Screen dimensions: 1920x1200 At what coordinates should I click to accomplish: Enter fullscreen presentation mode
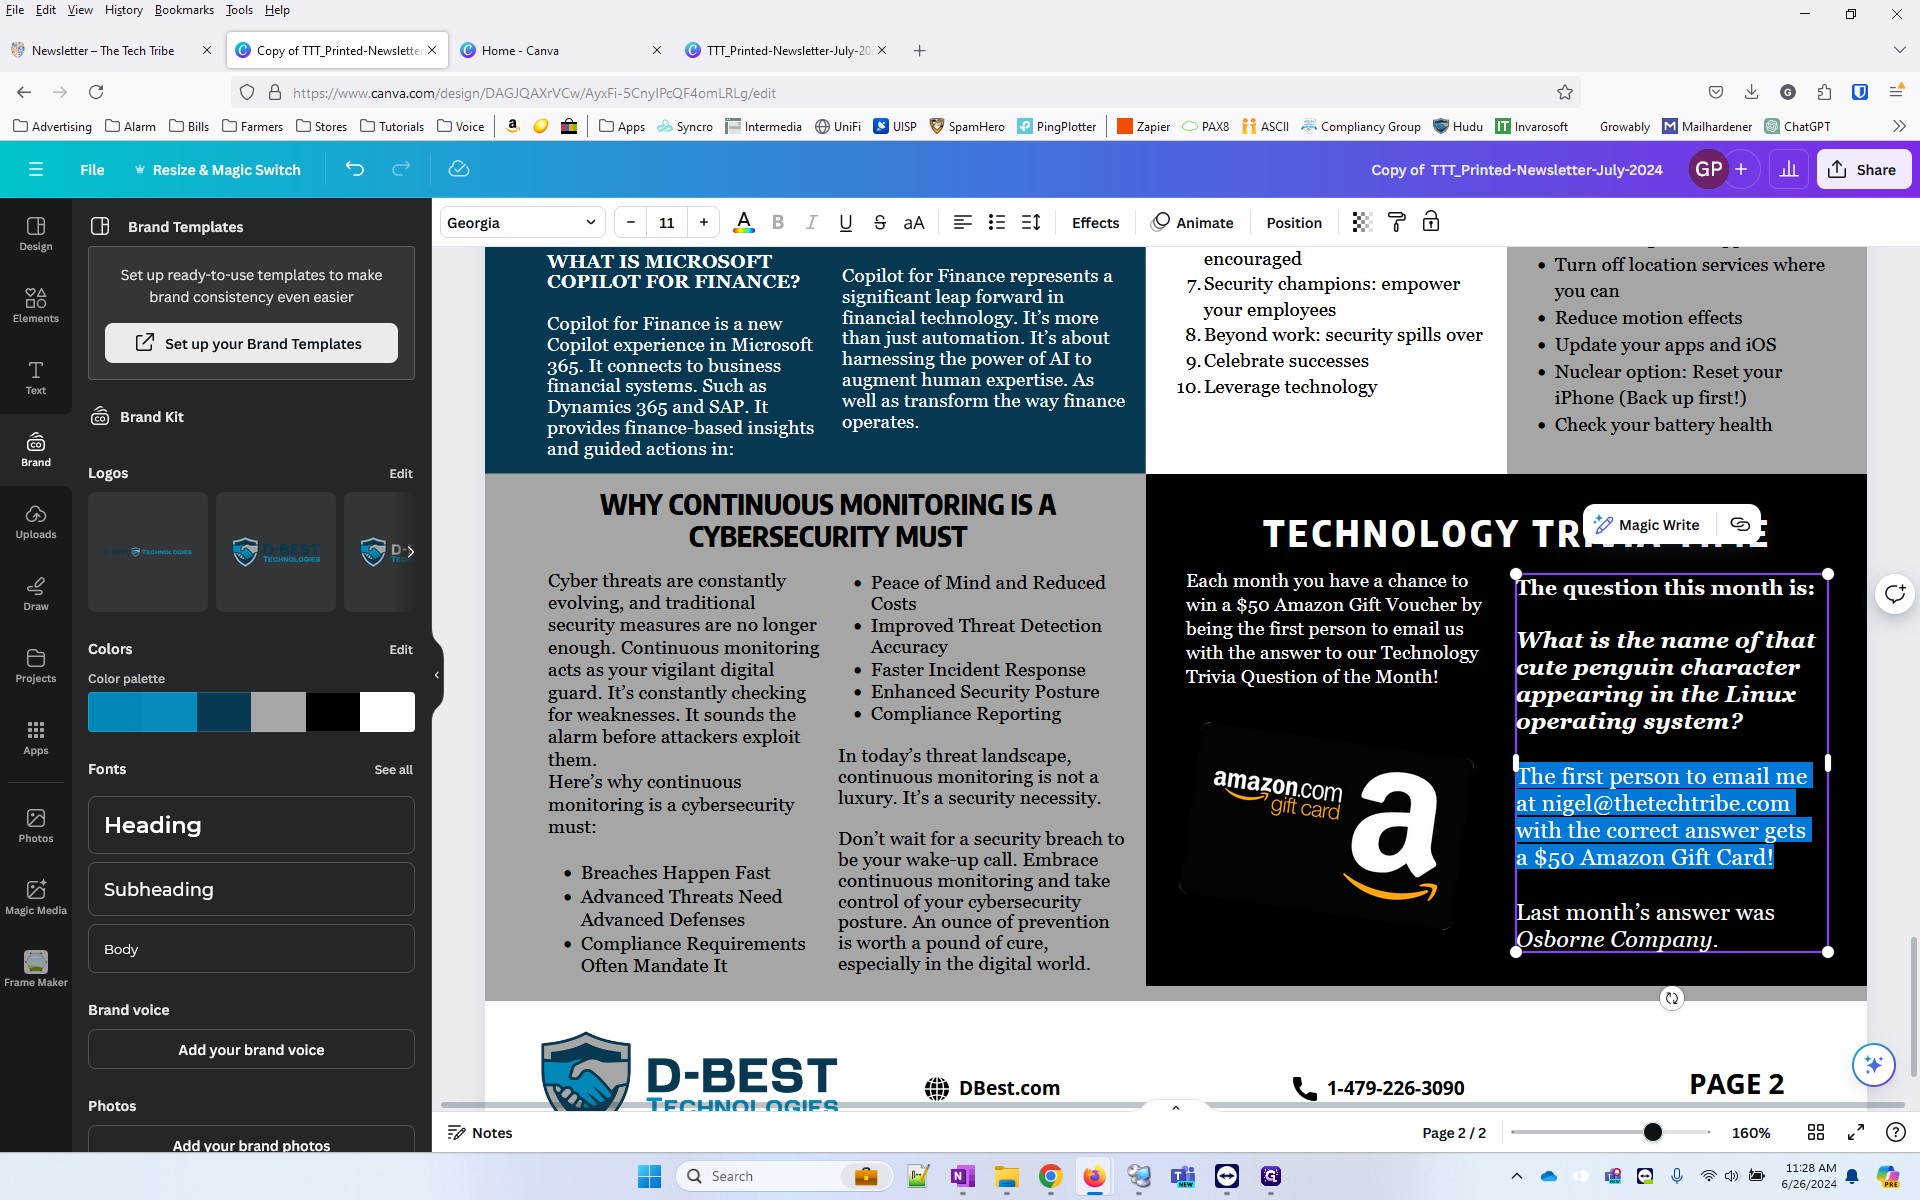[1856, 1132]
